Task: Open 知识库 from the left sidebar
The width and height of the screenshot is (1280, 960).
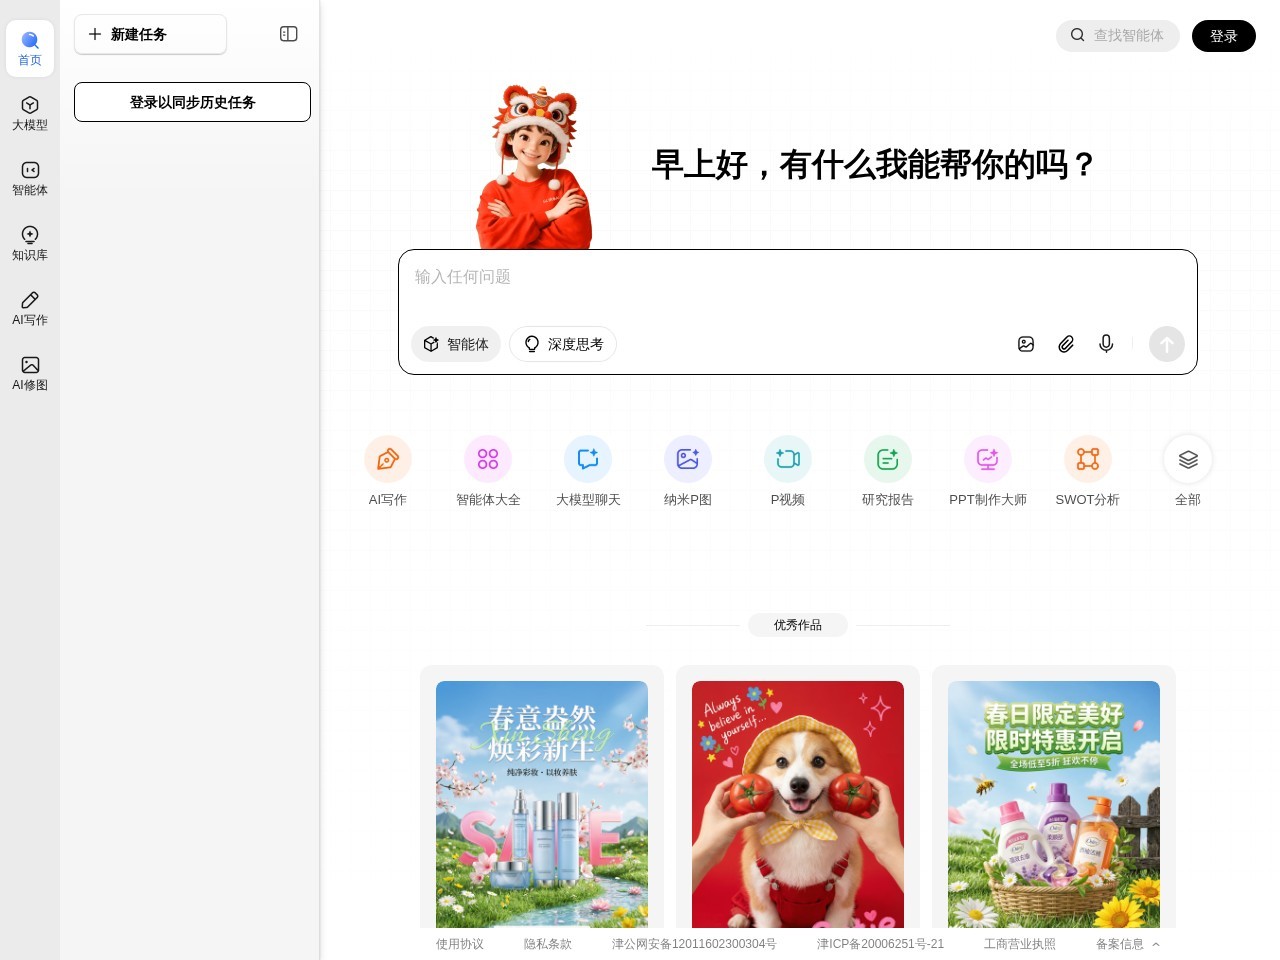Action: 29,243
